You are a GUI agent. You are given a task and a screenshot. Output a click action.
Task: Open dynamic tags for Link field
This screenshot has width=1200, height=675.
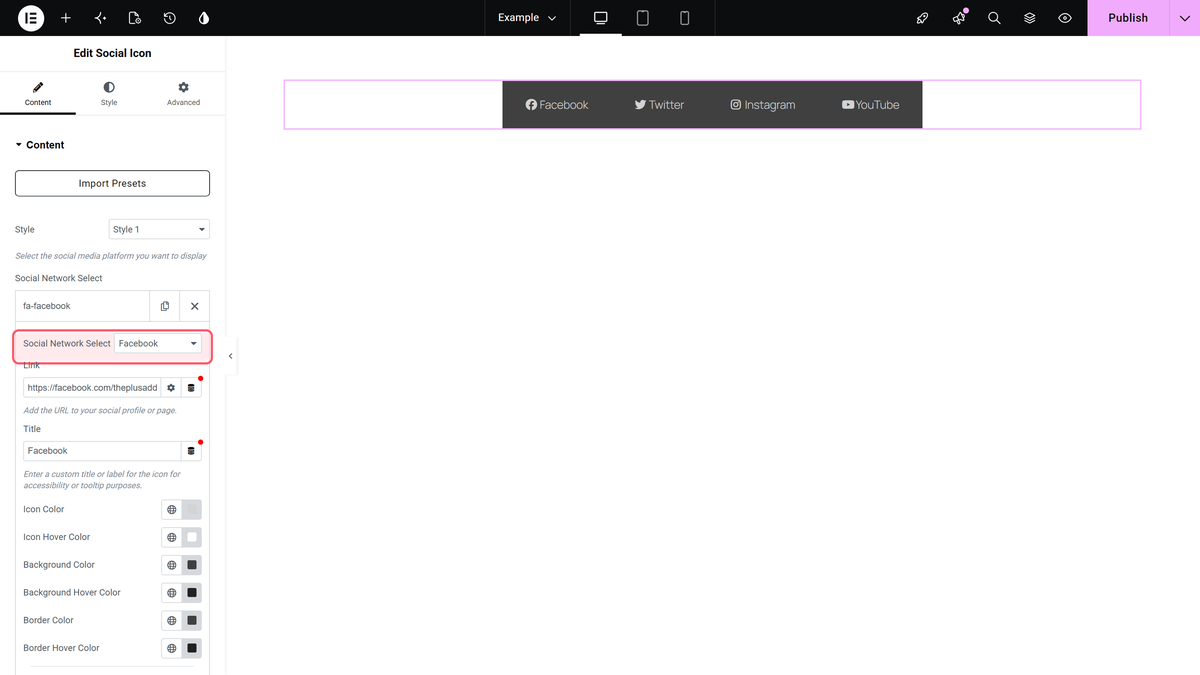(191, 387)
